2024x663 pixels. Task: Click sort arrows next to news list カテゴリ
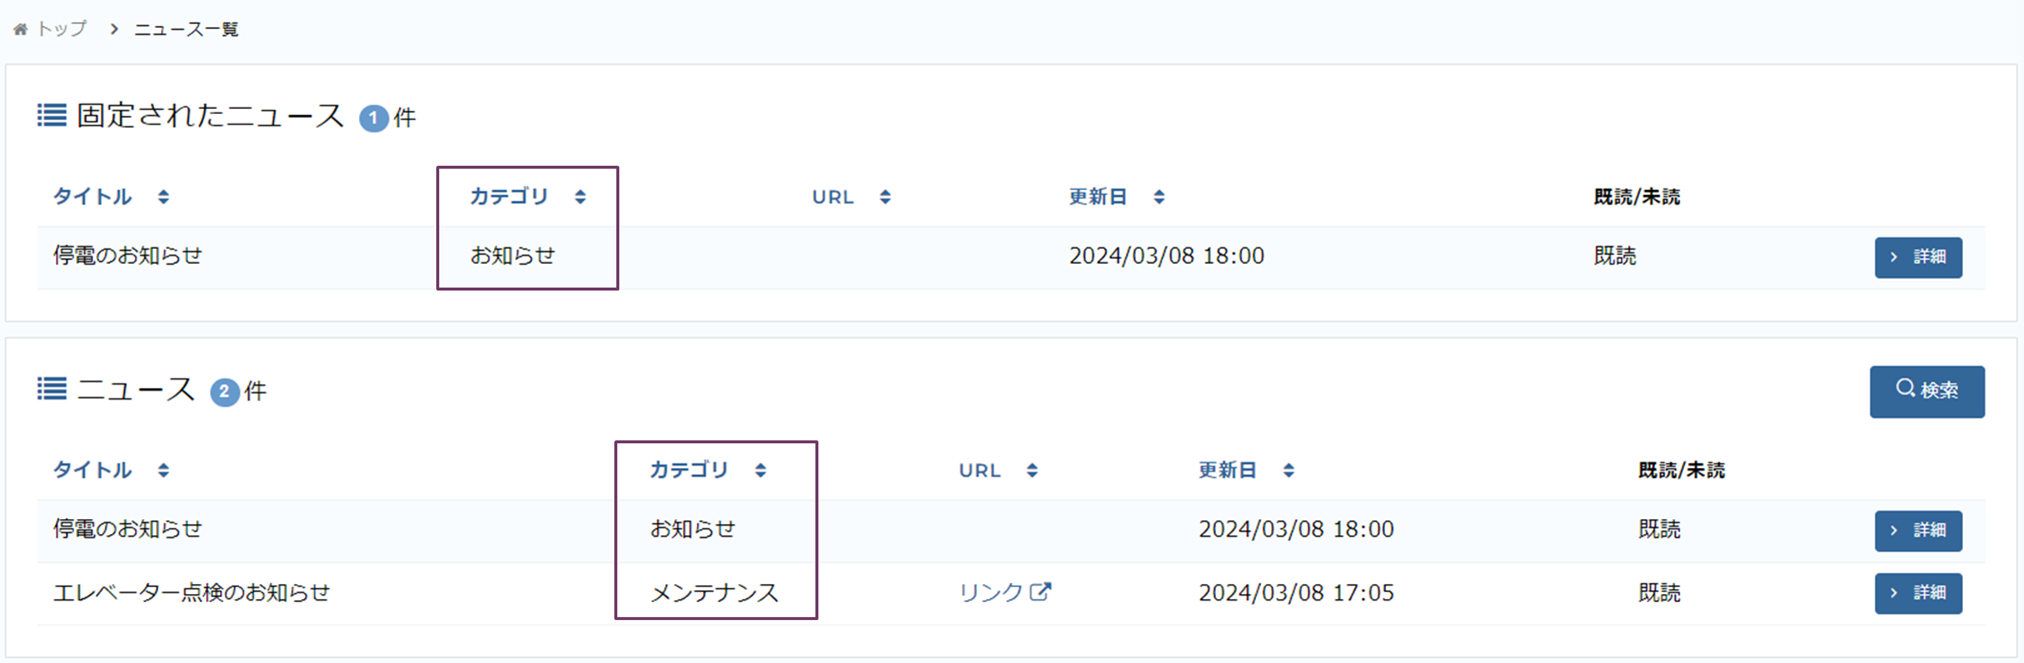pyautogui.click(x=761, y=470)
